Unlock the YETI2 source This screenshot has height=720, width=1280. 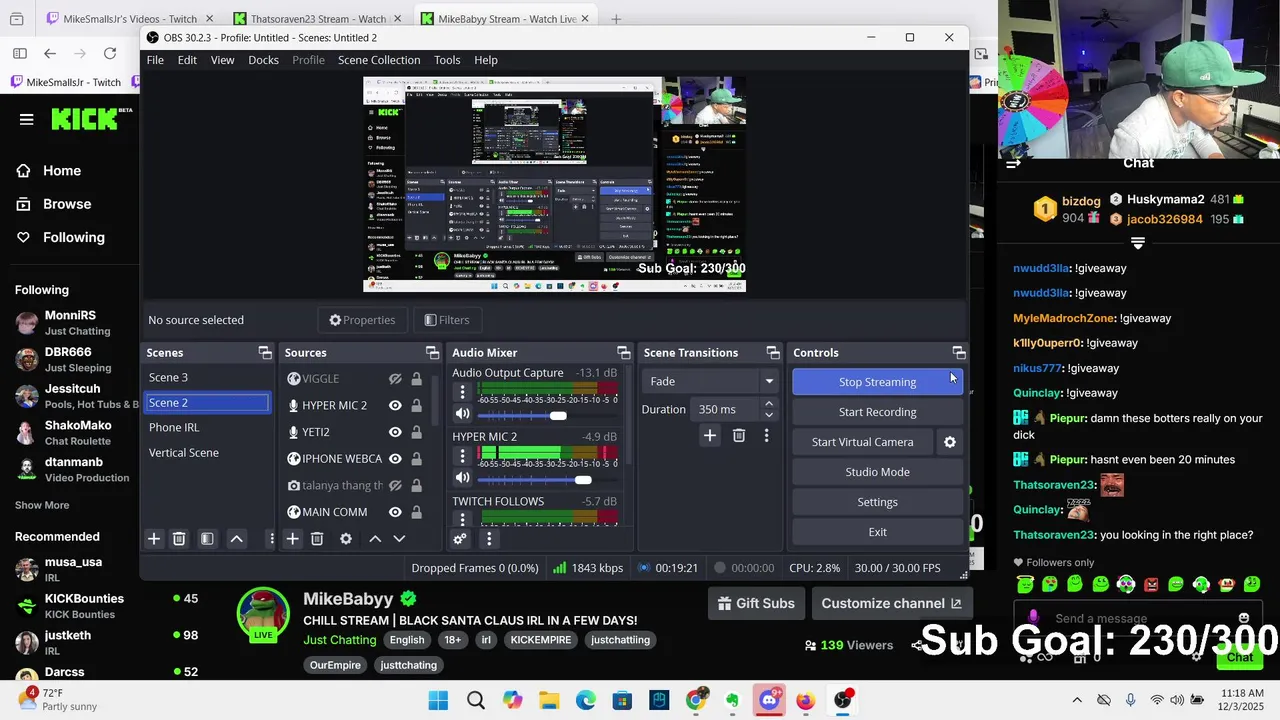(x=416, y=432)
